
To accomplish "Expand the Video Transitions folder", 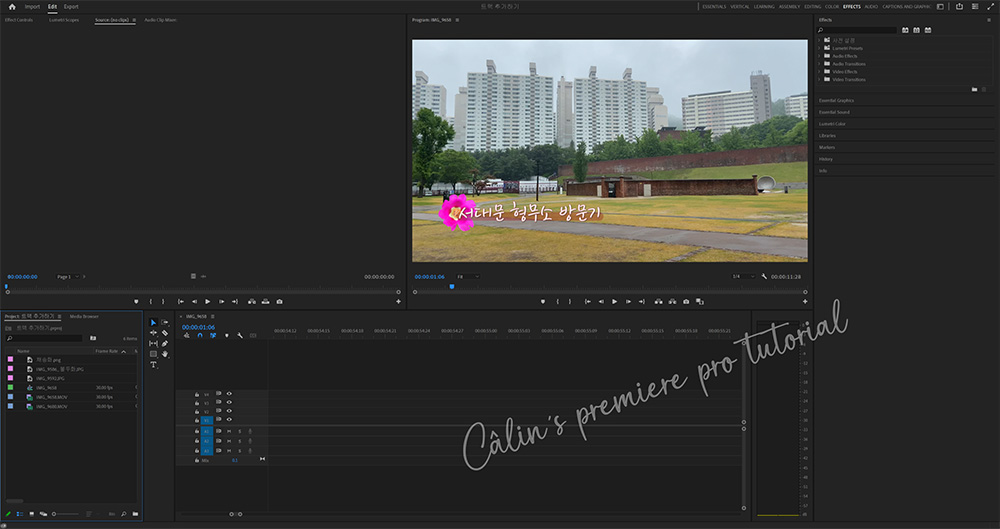I will (x=819, y=80).
